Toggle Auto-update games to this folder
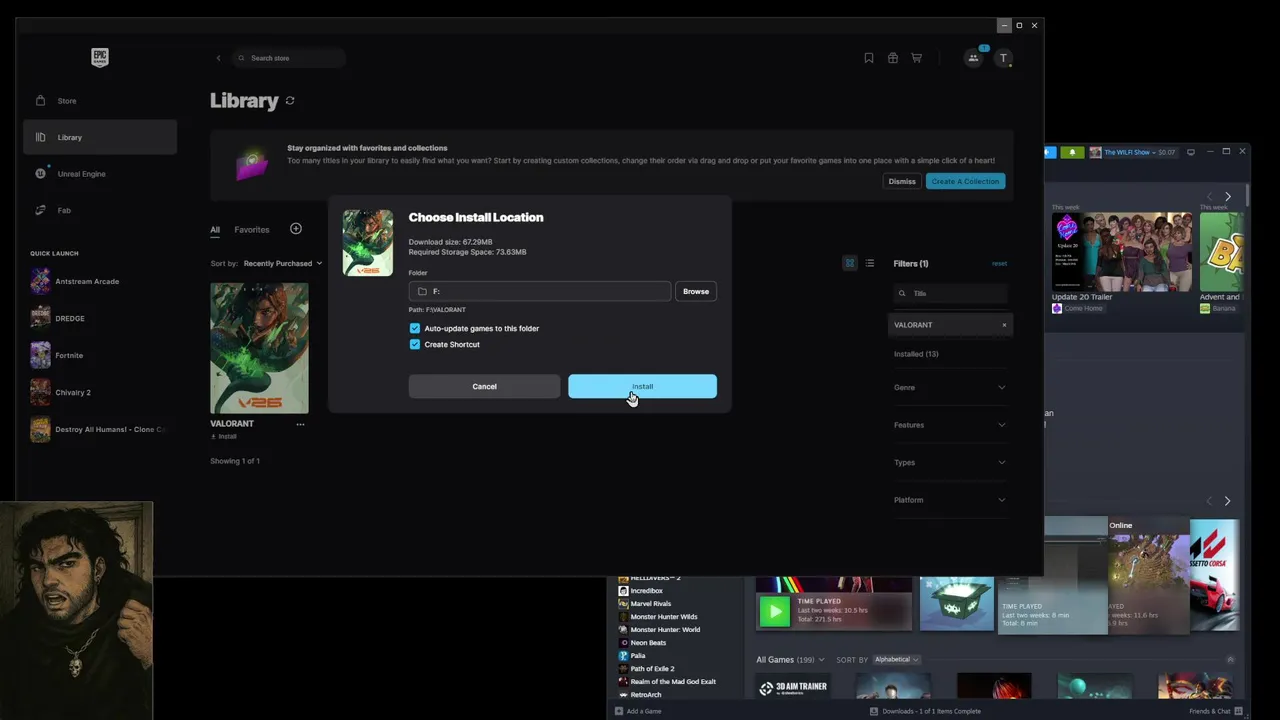Screen dimensions: 1280x720 (415, 328)
